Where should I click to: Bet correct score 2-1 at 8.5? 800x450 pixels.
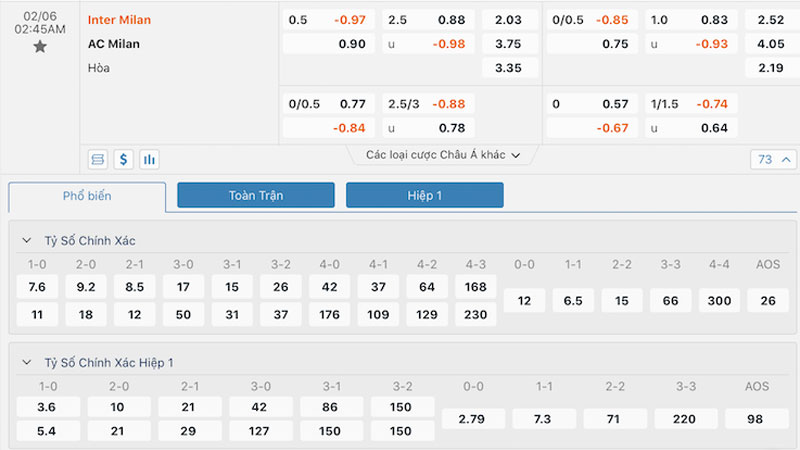(x=135, y=287)
